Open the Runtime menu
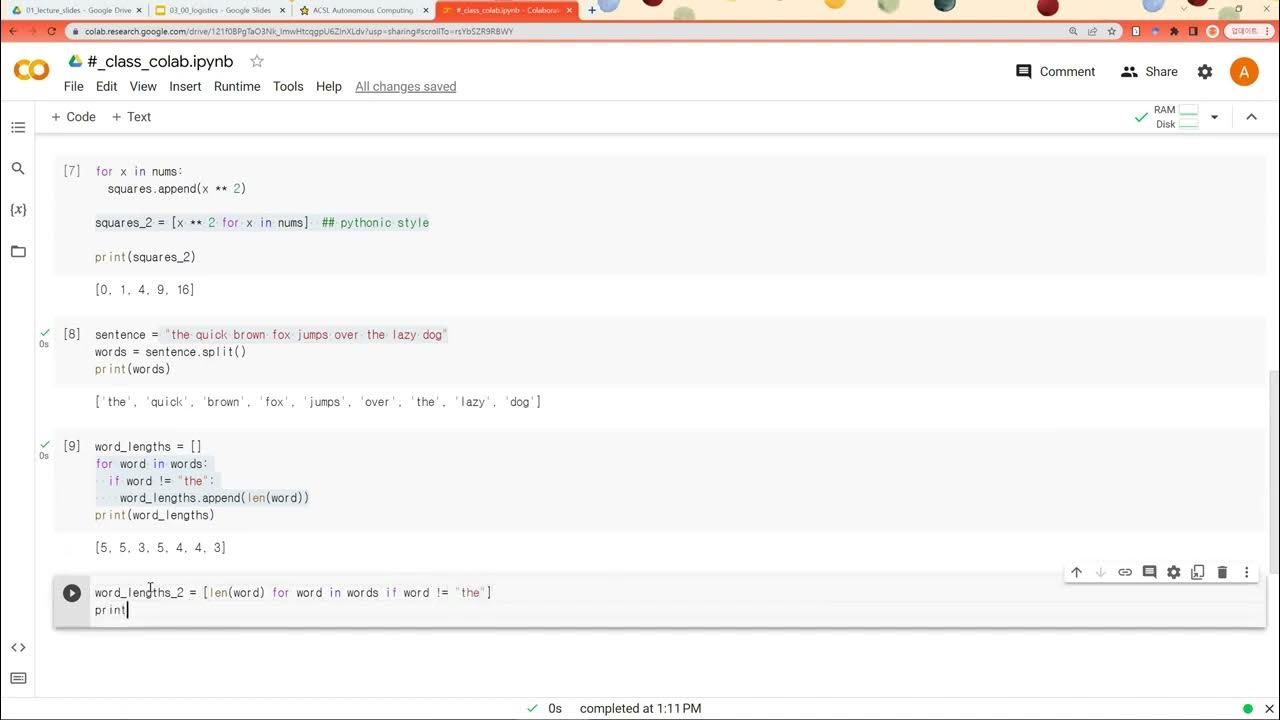Screen dimensions: 1280x720 click(237, 87)
